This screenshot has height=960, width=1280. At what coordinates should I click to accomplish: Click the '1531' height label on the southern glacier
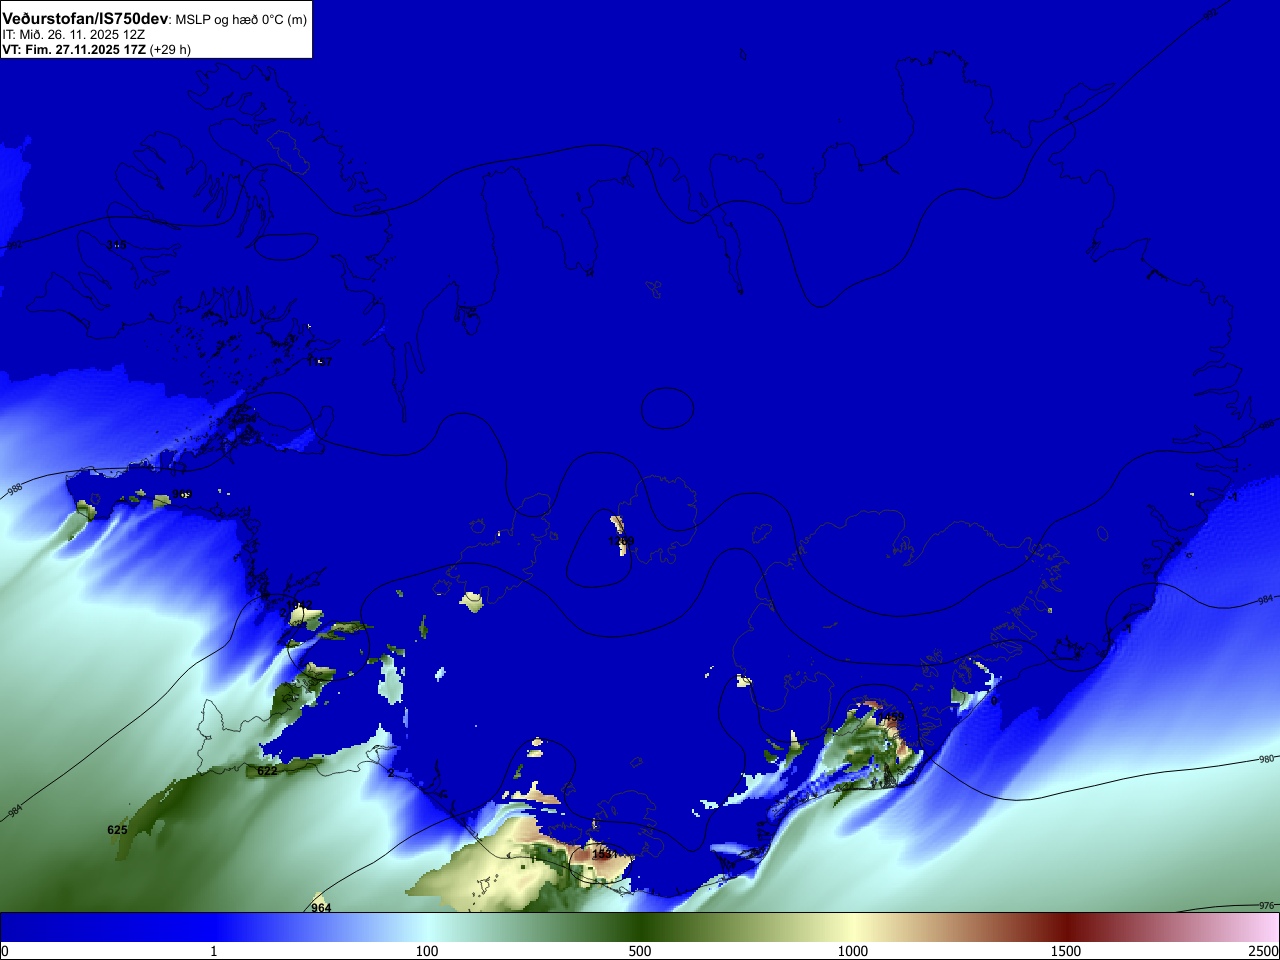click(x=604, y=855)
